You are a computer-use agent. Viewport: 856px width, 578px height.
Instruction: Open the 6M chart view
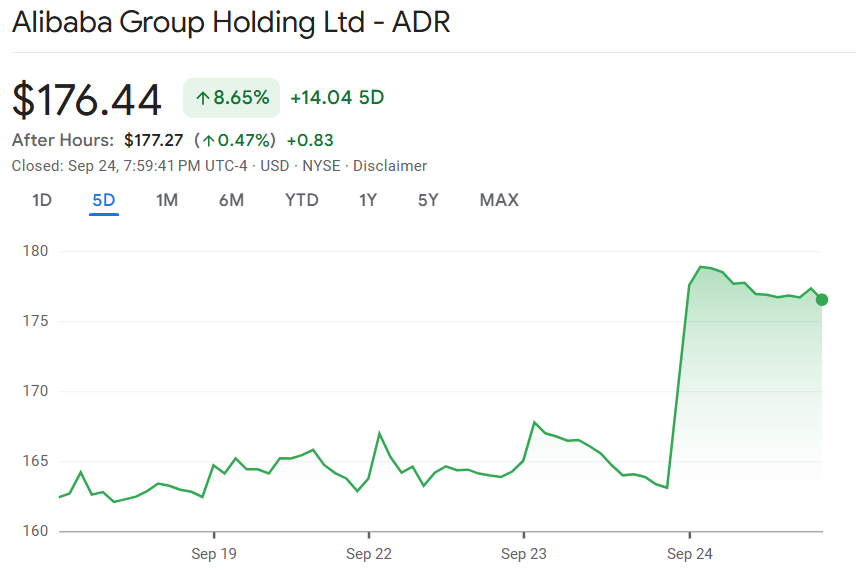(231, 200)
